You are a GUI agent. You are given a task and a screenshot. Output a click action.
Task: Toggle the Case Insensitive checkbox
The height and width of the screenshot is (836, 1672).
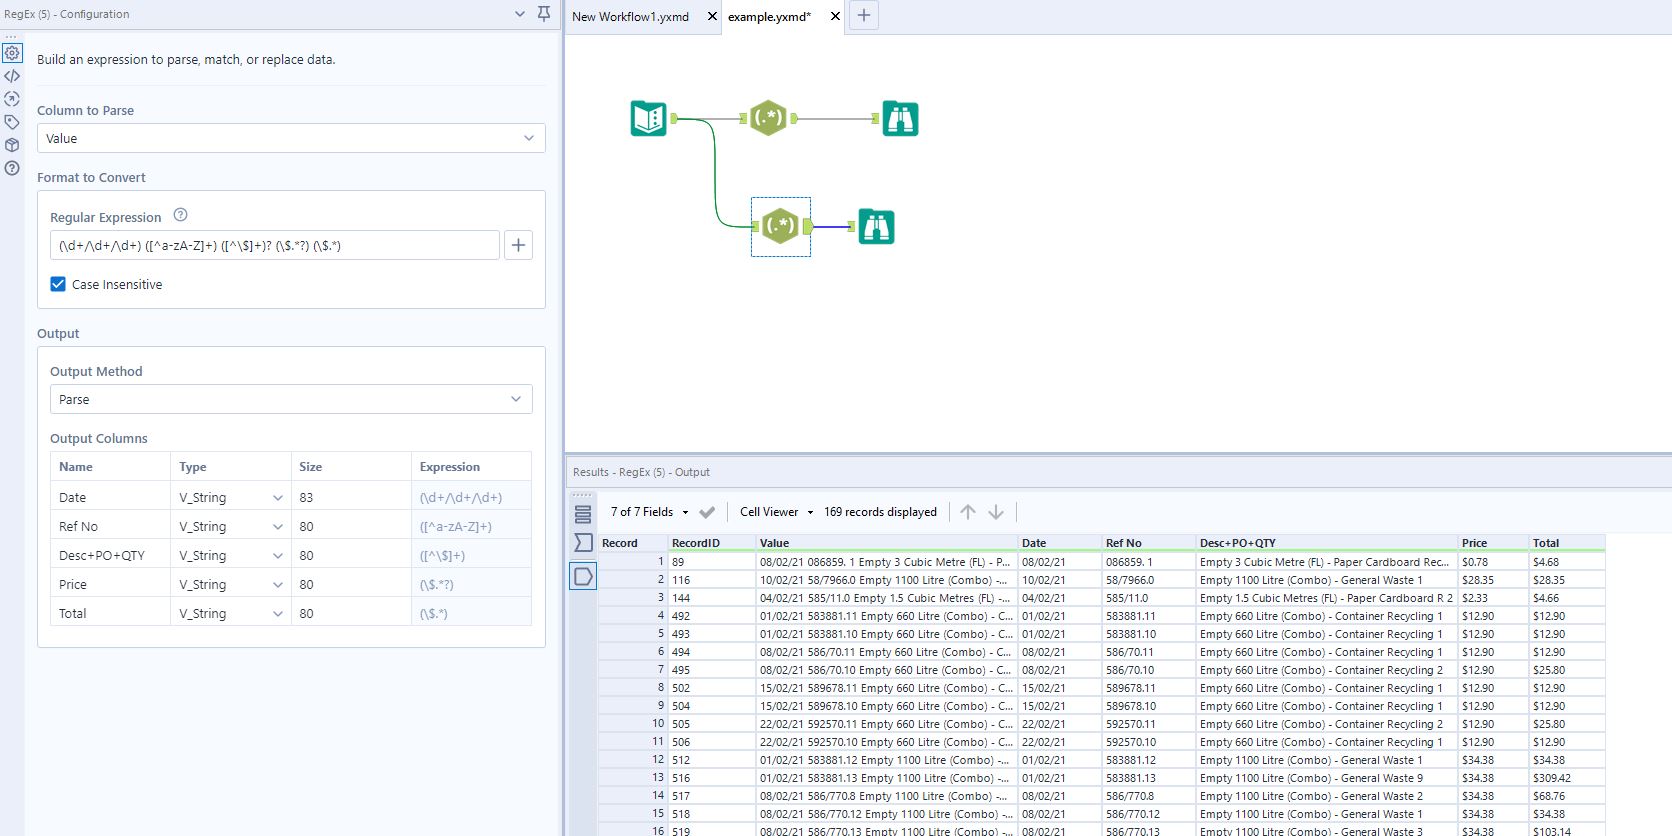[58, 284]
